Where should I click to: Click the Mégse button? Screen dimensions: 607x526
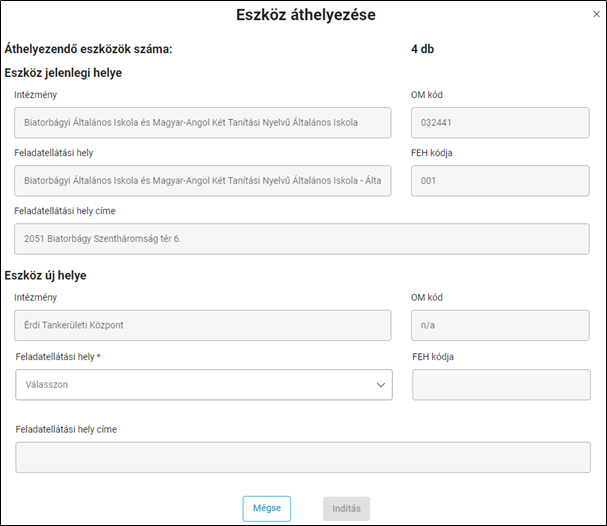(x=267, y=508)
